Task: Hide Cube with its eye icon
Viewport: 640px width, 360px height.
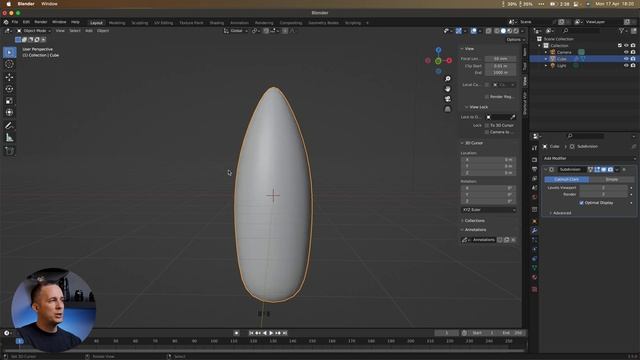Action: [x=626, y=59]
